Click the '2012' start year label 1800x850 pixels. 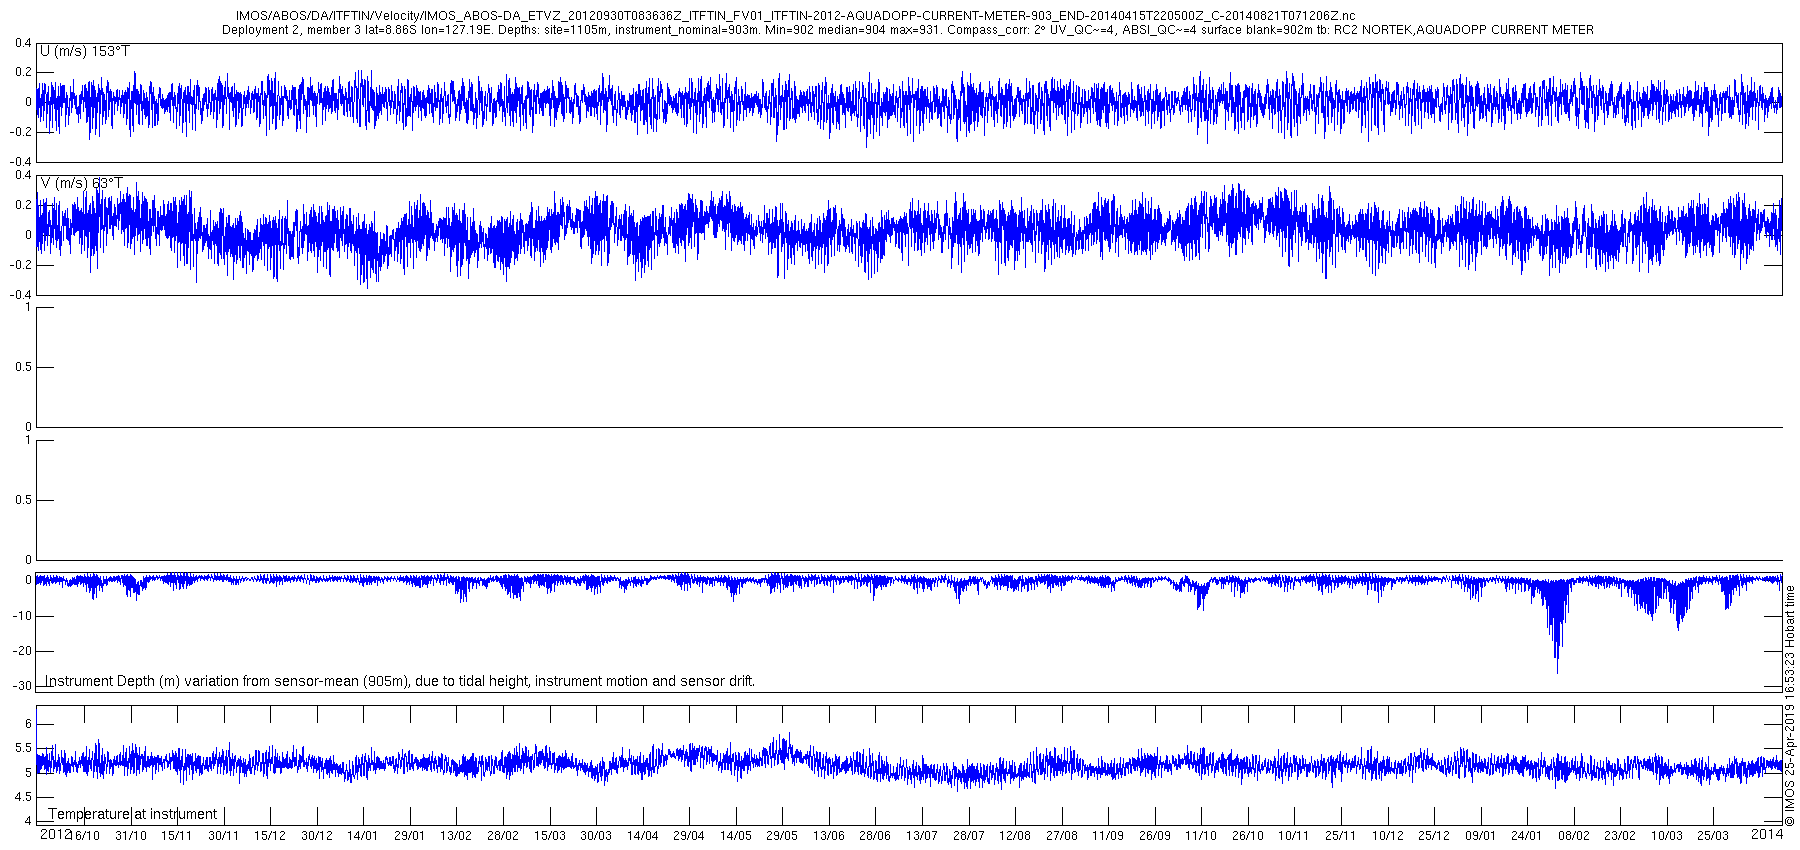[x=55, y=833]
